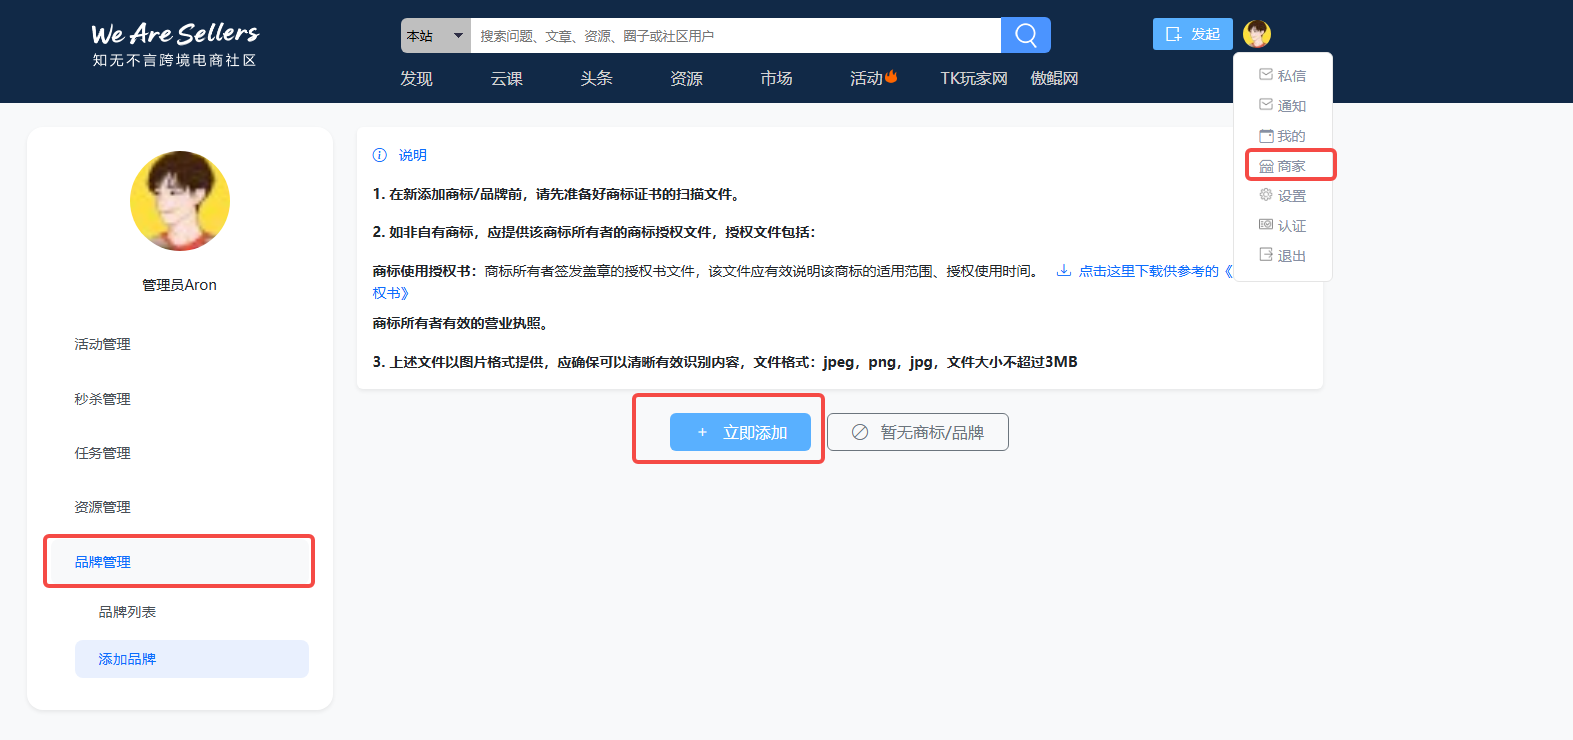The image size is (1573, 740).
Task: Open 通知 notifications from dropdown
Action: [1282, 106]
